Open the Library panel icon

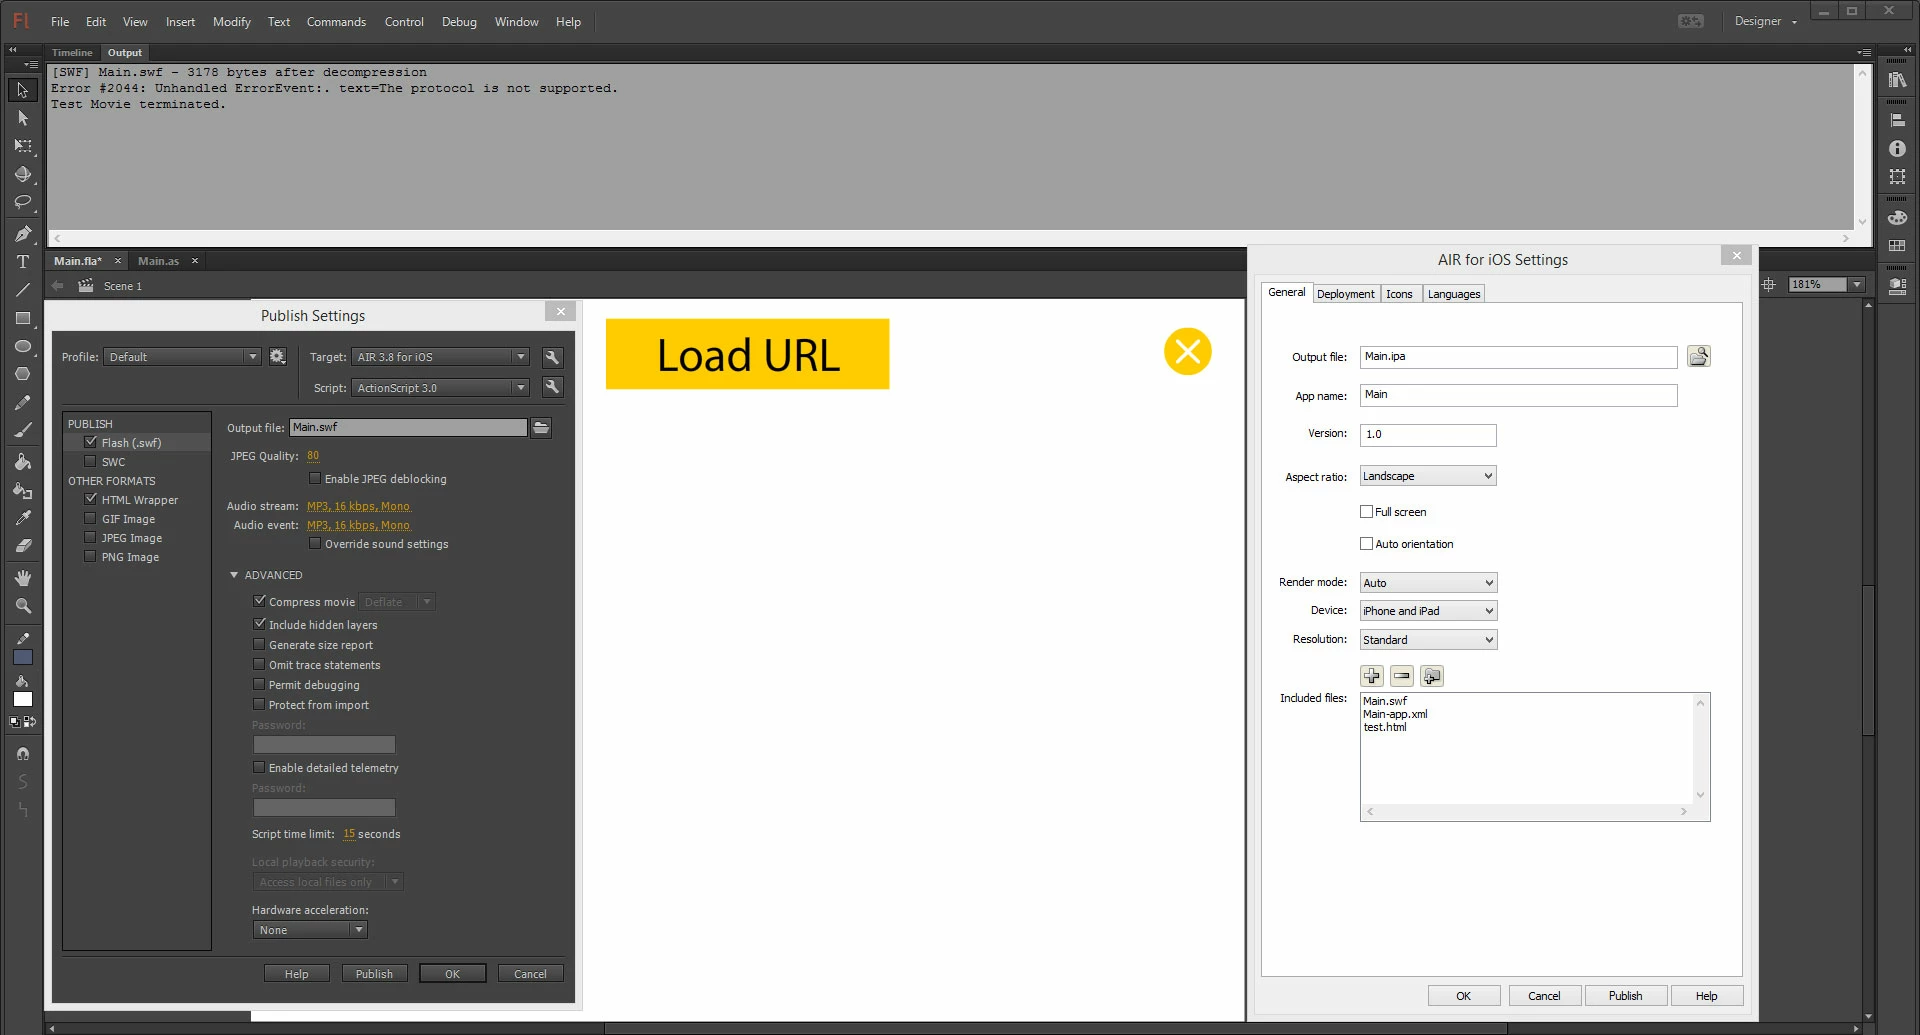(x=1897, y=80)
